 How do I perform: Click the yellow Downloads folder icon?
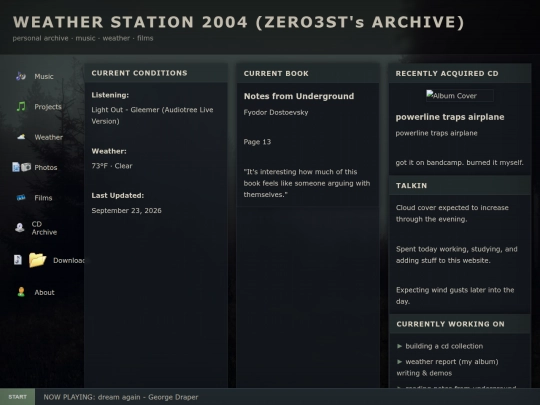[x=37, y=260]
